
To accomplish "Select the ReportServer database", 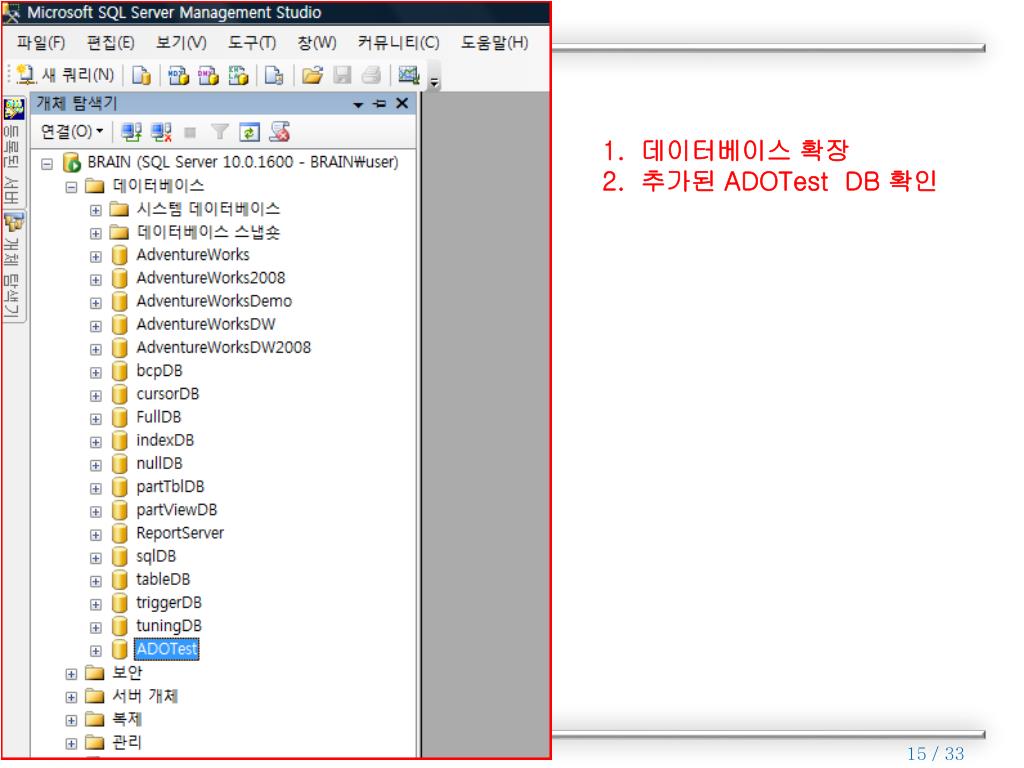I will click(180, 533).
